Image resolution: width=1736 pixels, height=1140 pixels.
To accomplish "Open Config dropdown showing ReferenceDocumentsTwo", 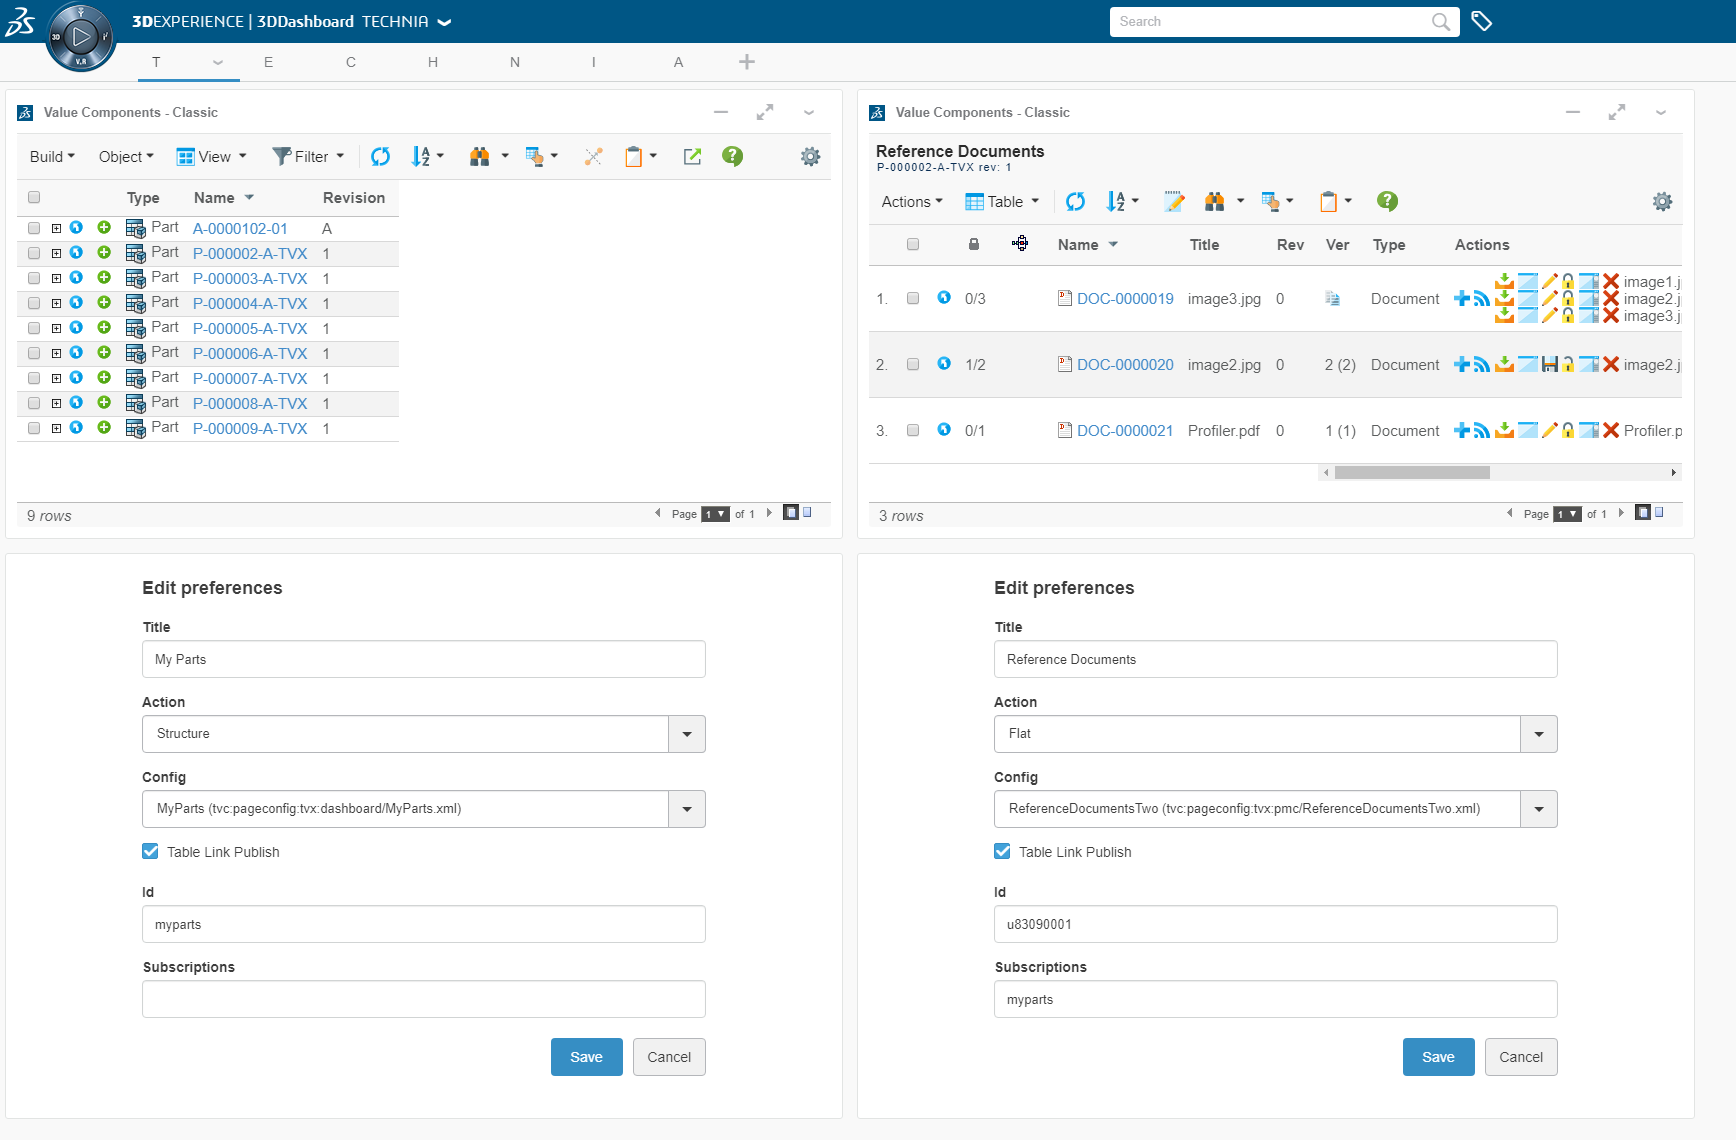I will point(1538,809).
